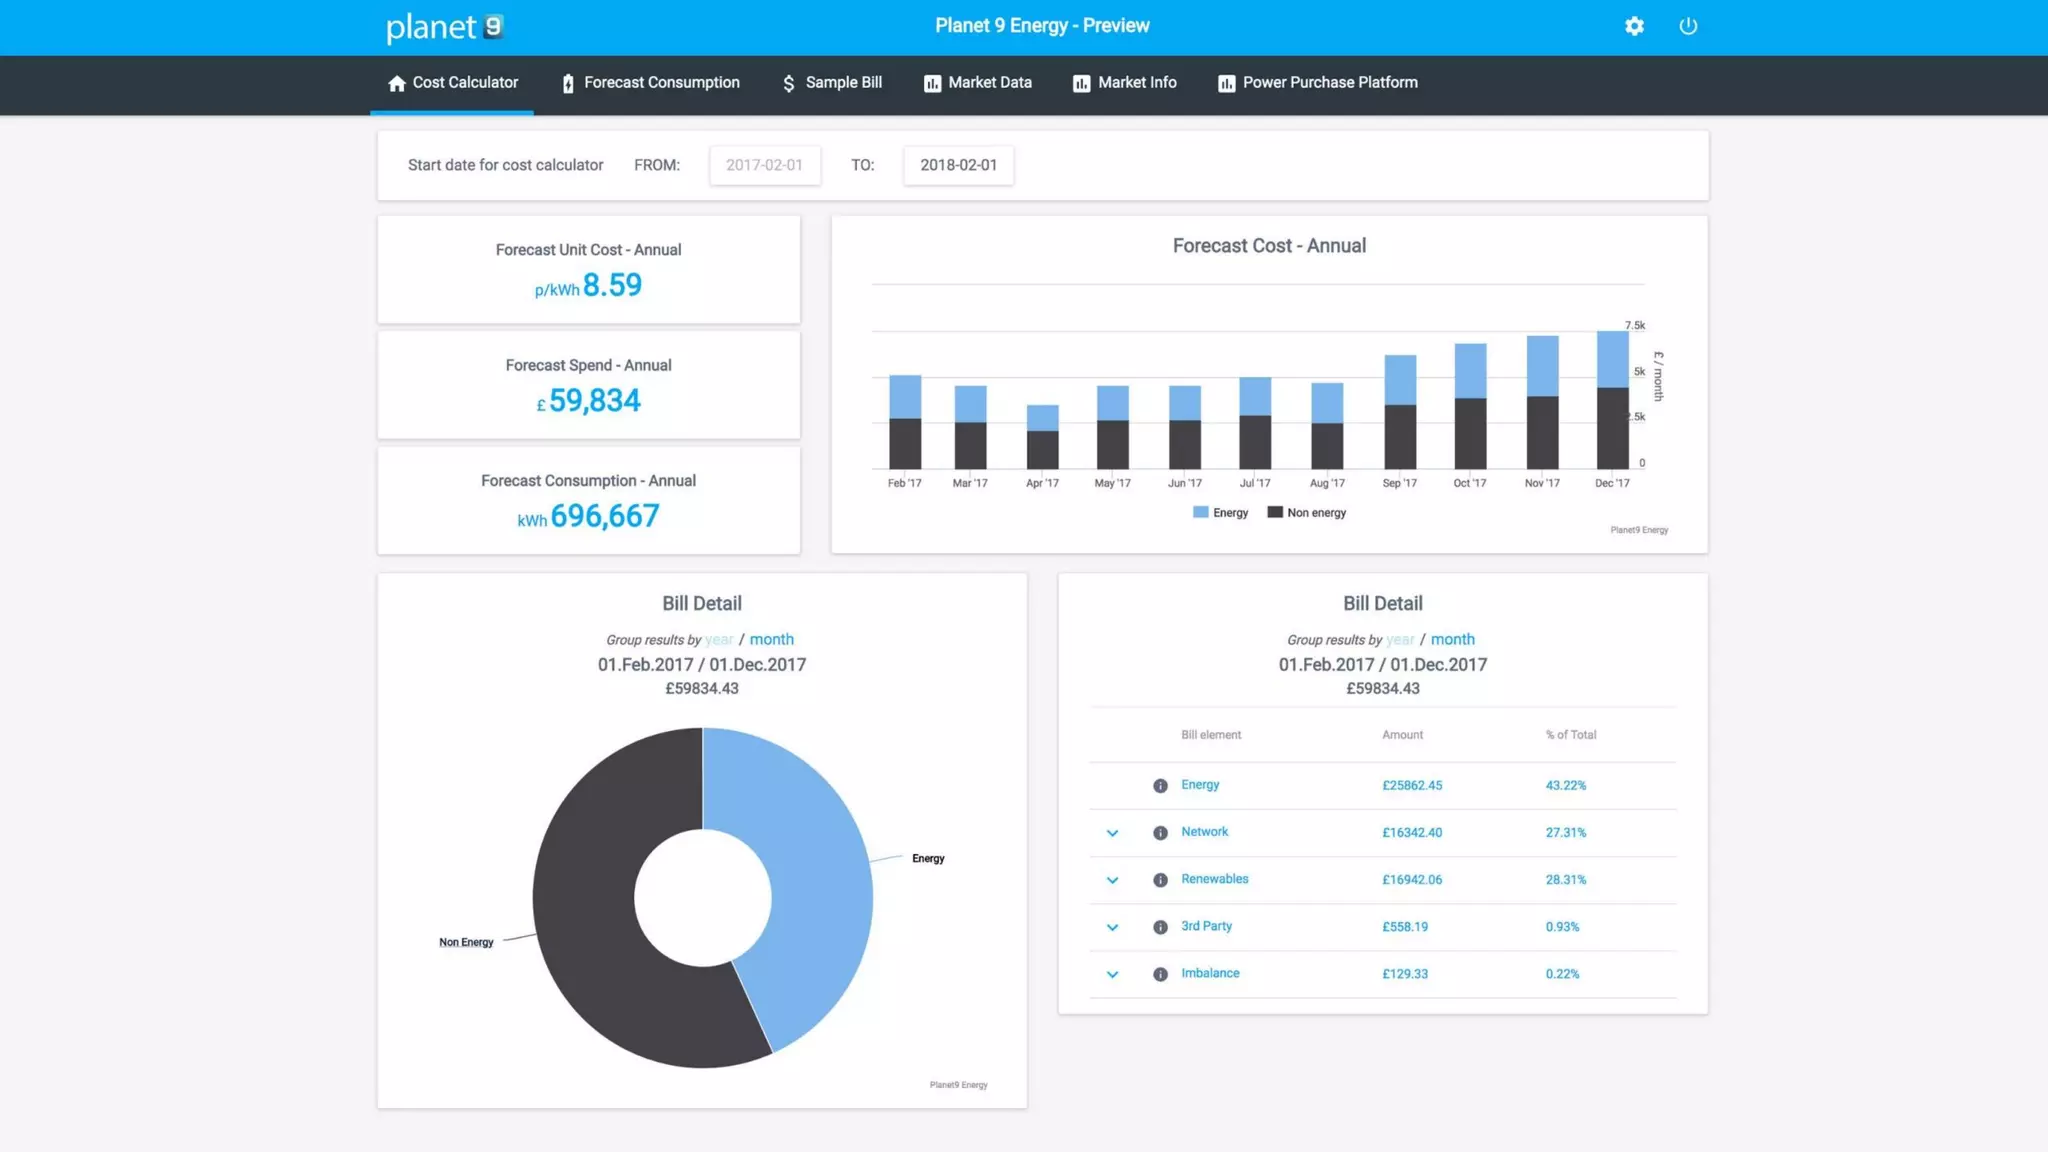Click the info icon beside Imbalance

[x=1160, y=974]
